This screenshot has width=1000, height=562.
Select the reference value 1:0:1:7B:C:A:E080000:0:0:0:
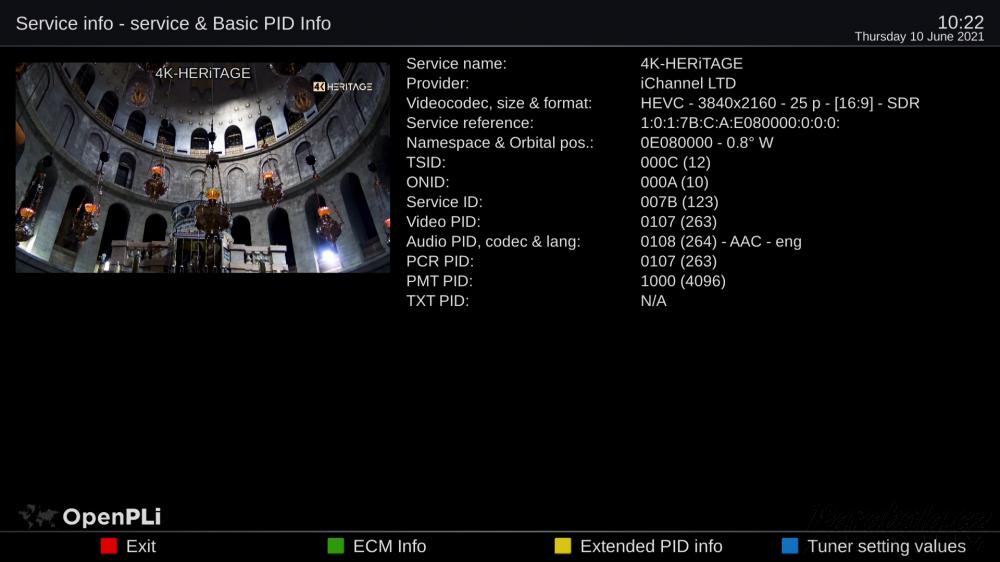(x=740, y=123)
